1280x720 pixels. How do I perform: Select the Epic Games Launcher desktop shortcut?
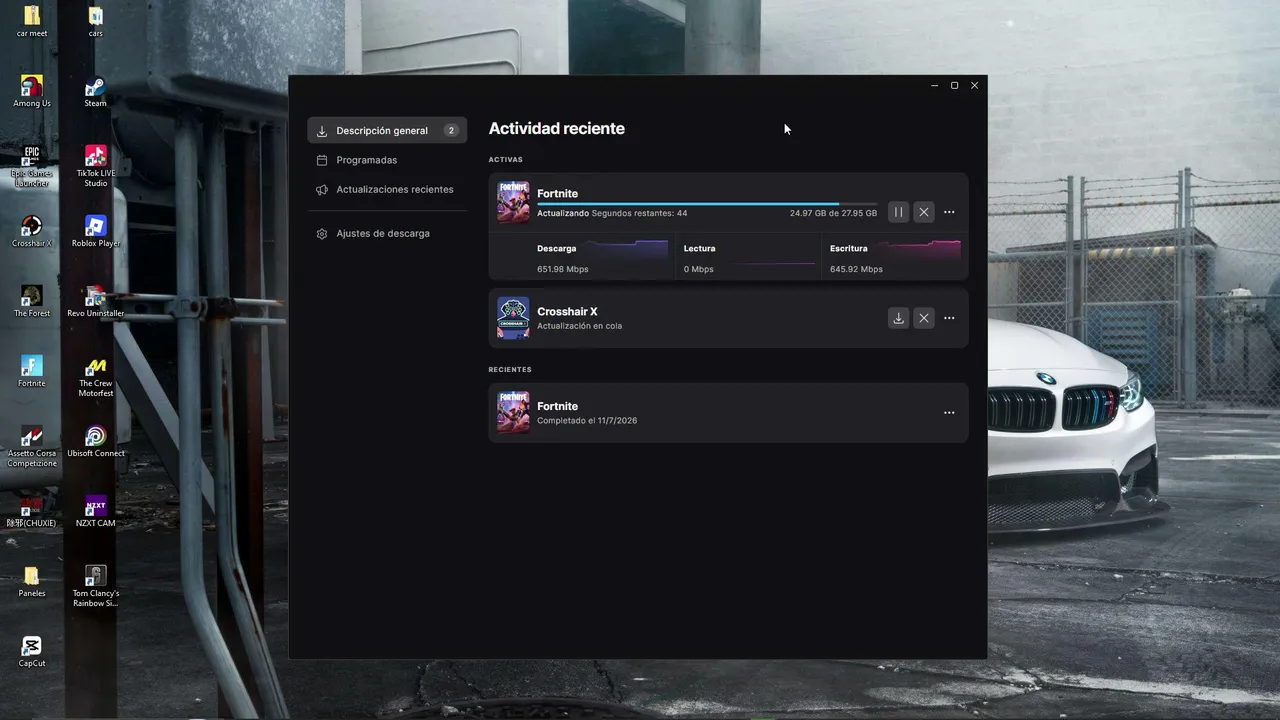(x=32, y=167)
